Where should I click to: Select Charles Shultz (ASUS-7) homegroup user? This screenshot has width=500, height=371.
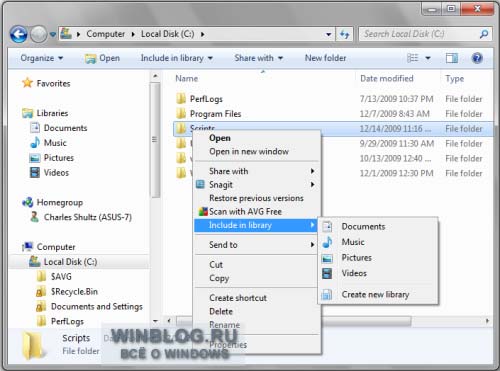(x=88, y=217)
